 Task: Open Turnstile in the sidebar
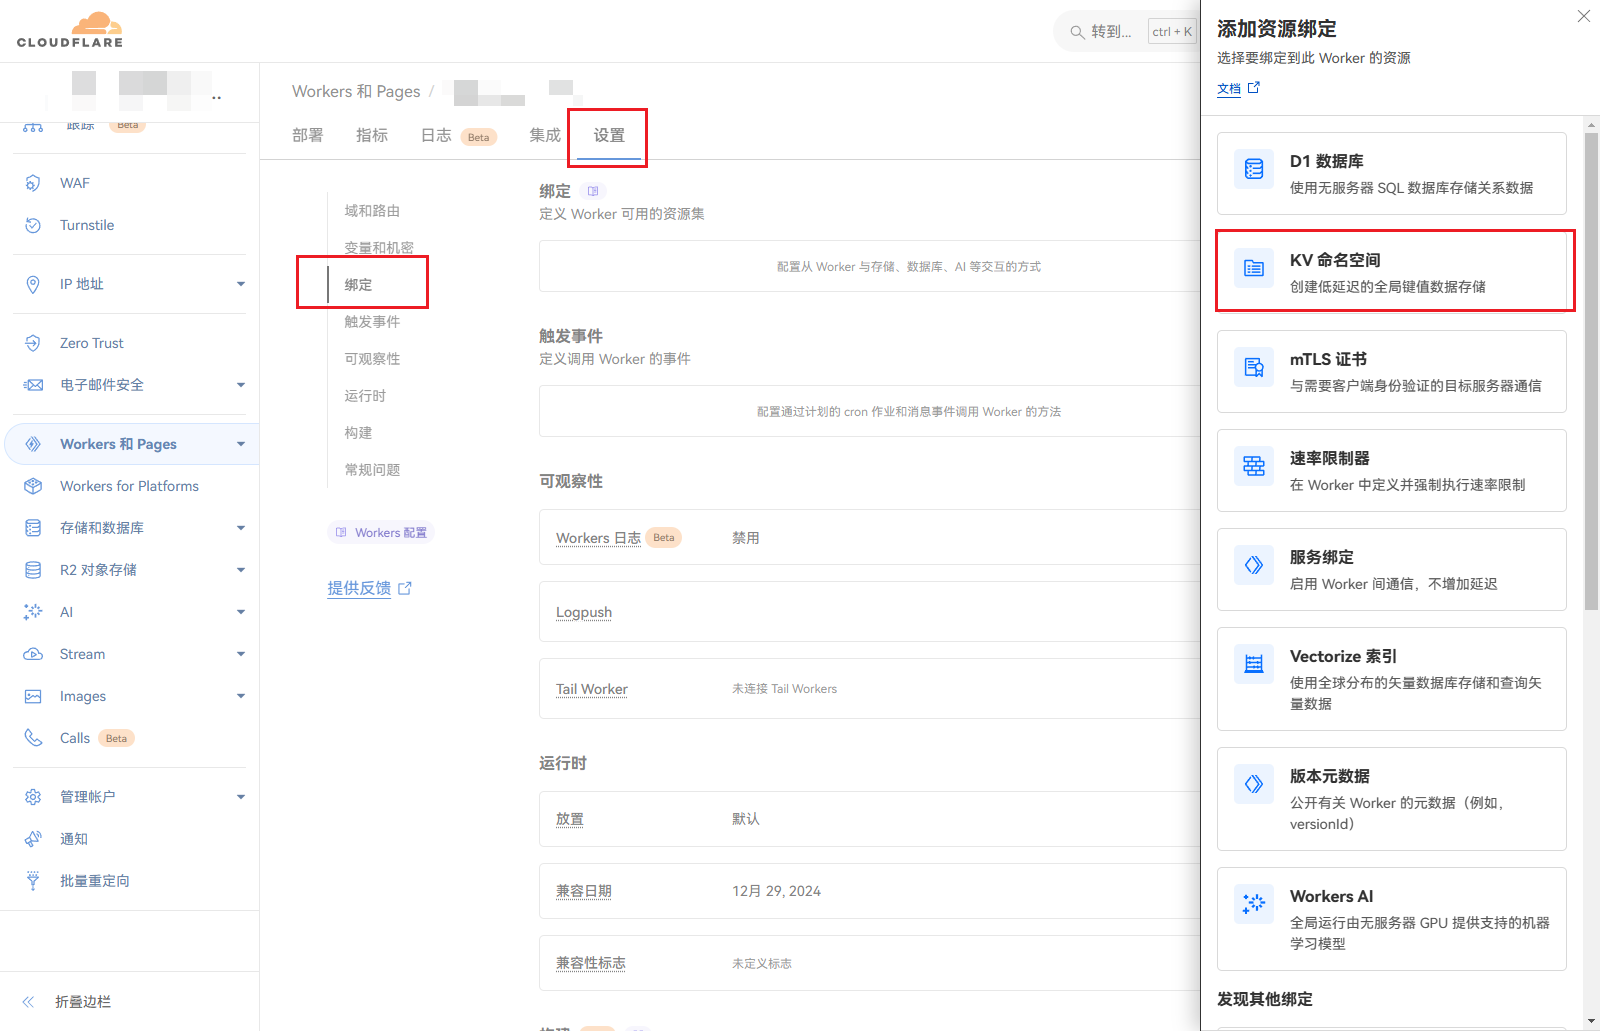(87, 225)
